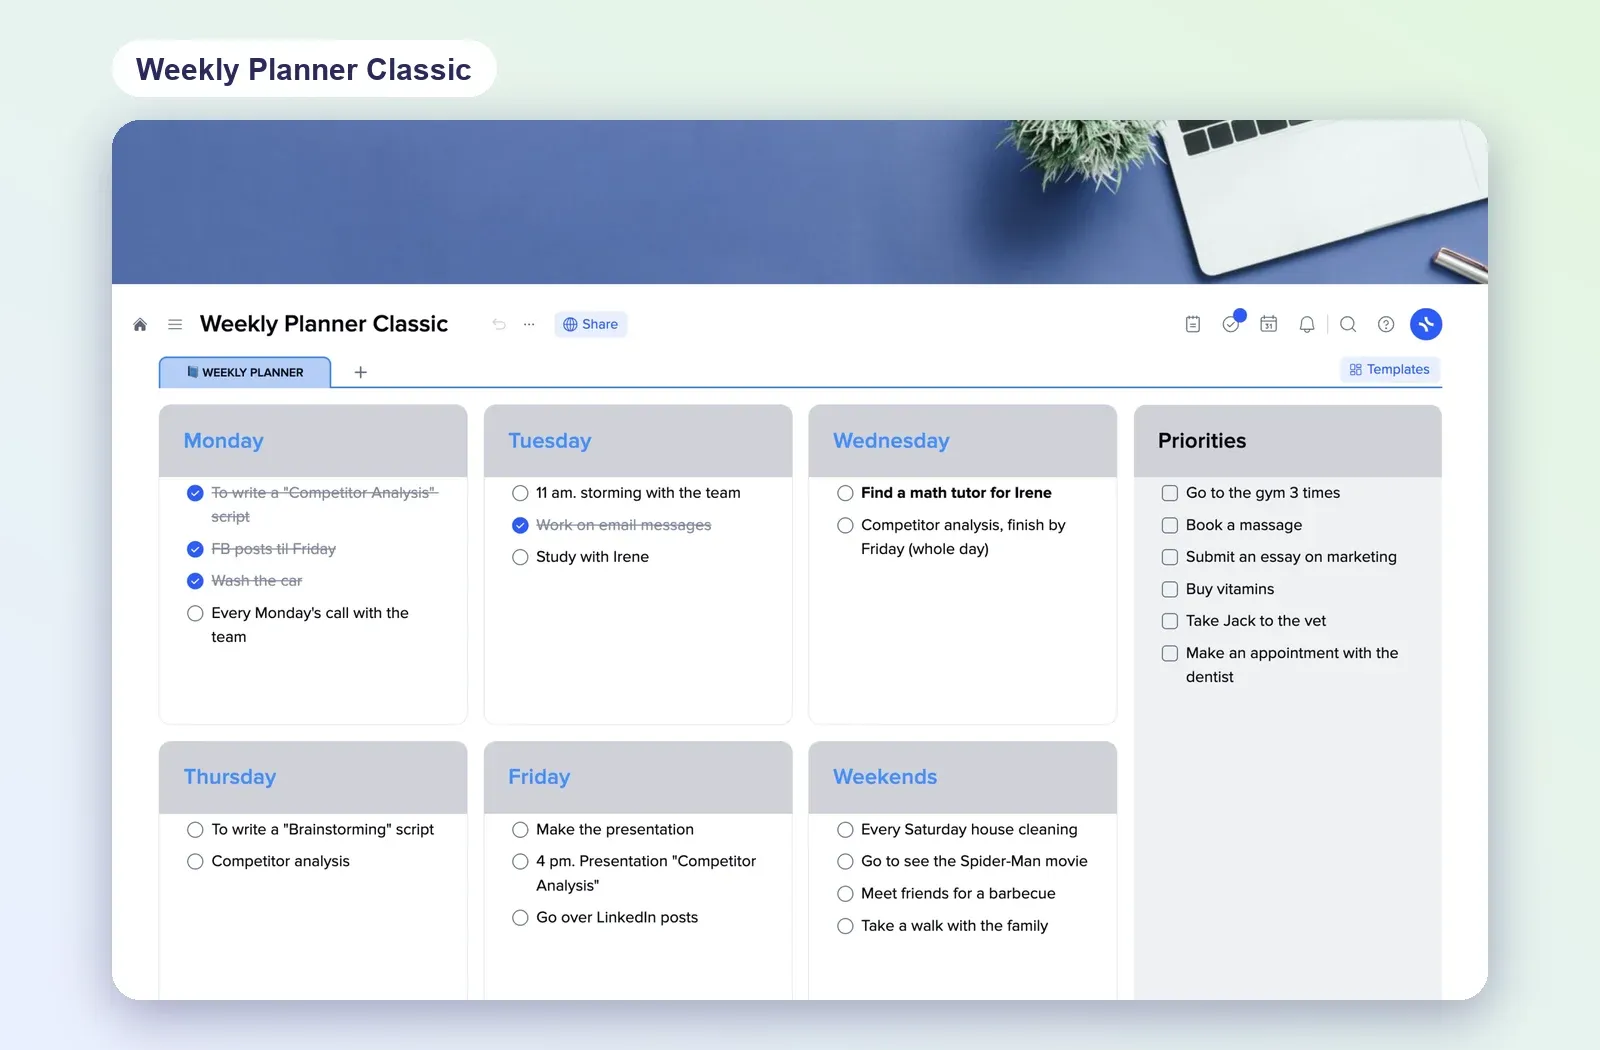The width and height of the screenshot is (1600, 1050).
Task: Uncheck 'Wash the car' task
Action: pyautogui.click(x=195, y=581)
